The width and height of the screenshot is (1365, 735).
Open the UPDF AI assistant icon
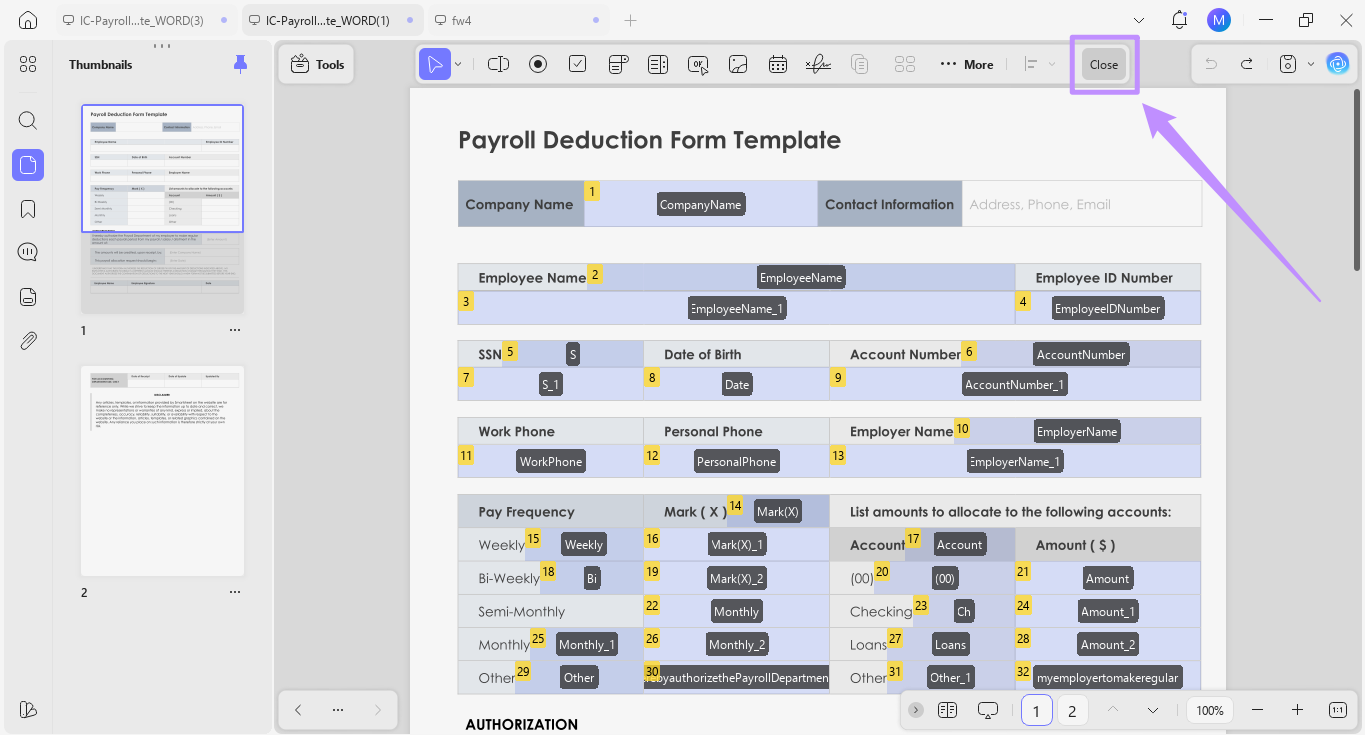coord(1338,64)
